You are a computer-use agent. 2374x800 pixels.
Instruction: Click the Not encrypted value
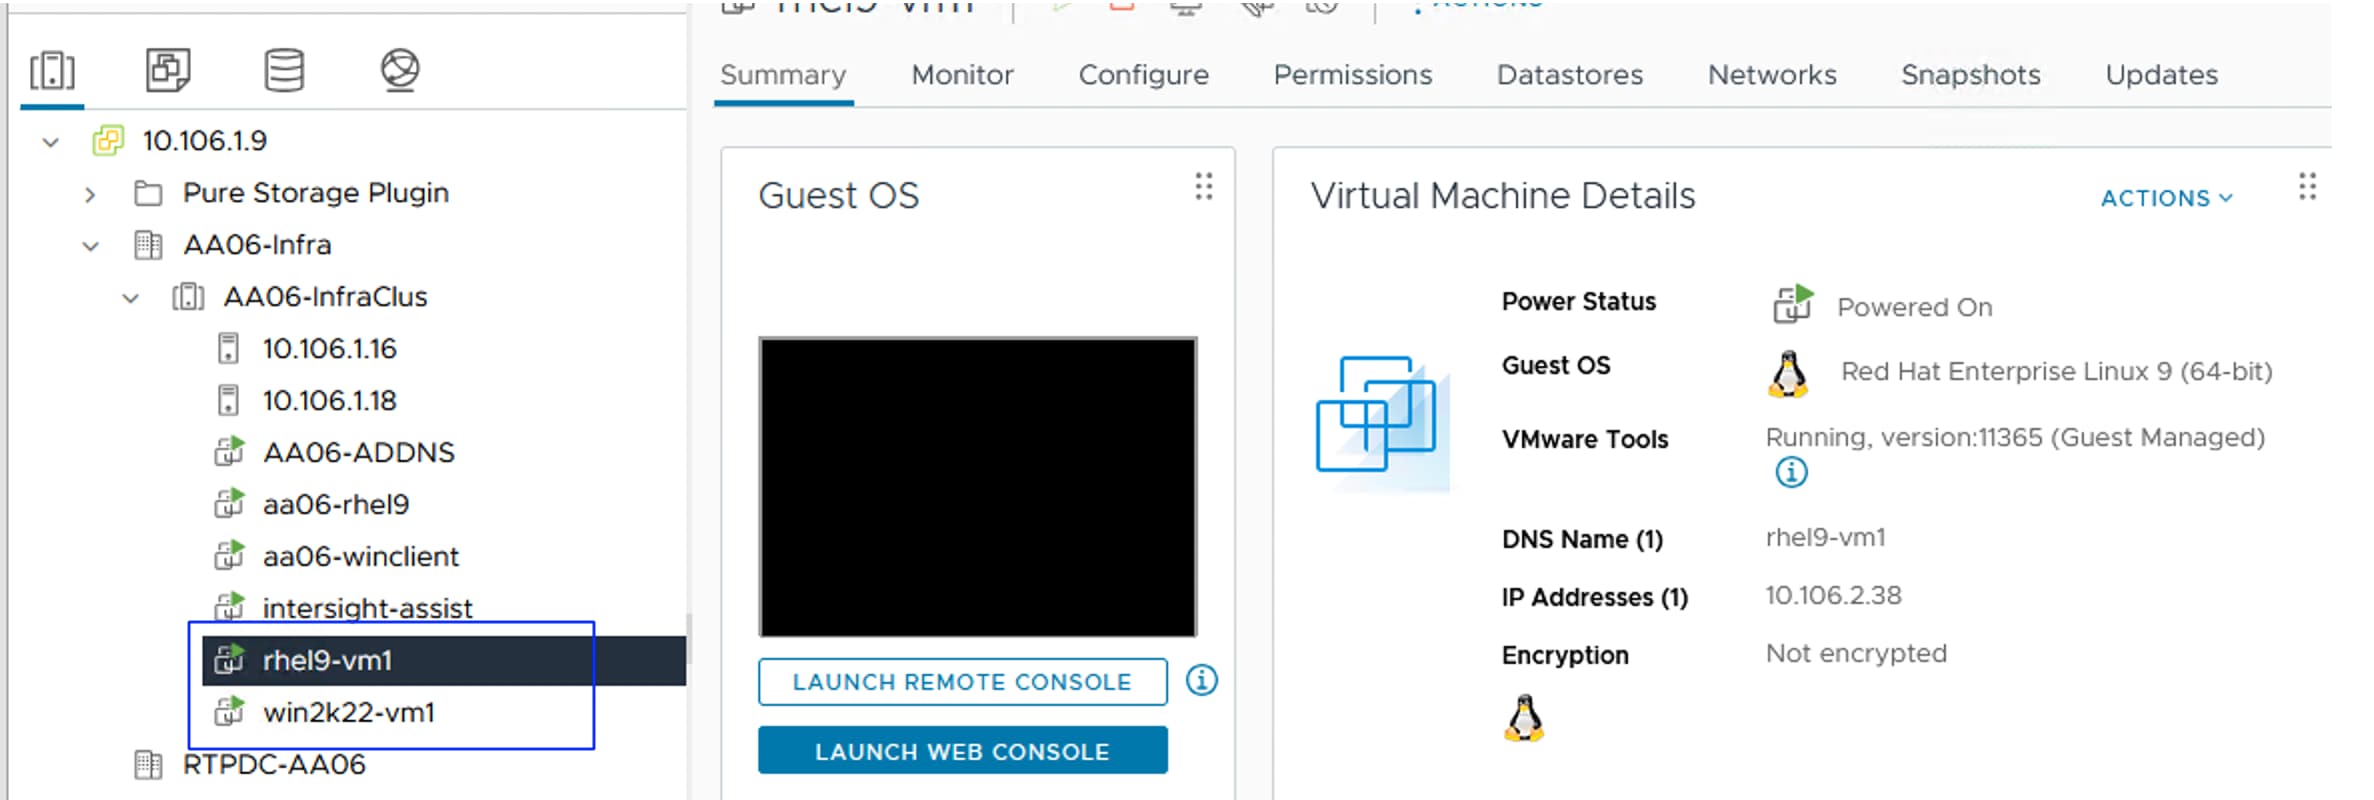[1856, 654]
